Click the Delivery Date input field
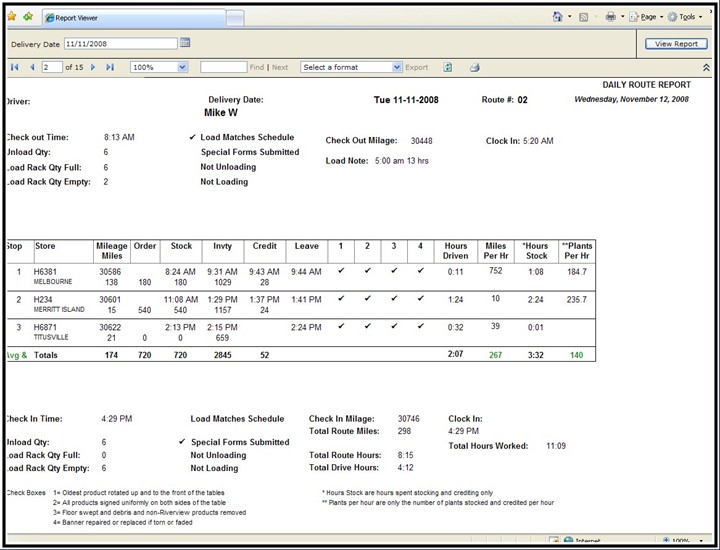 coord(120,44)
